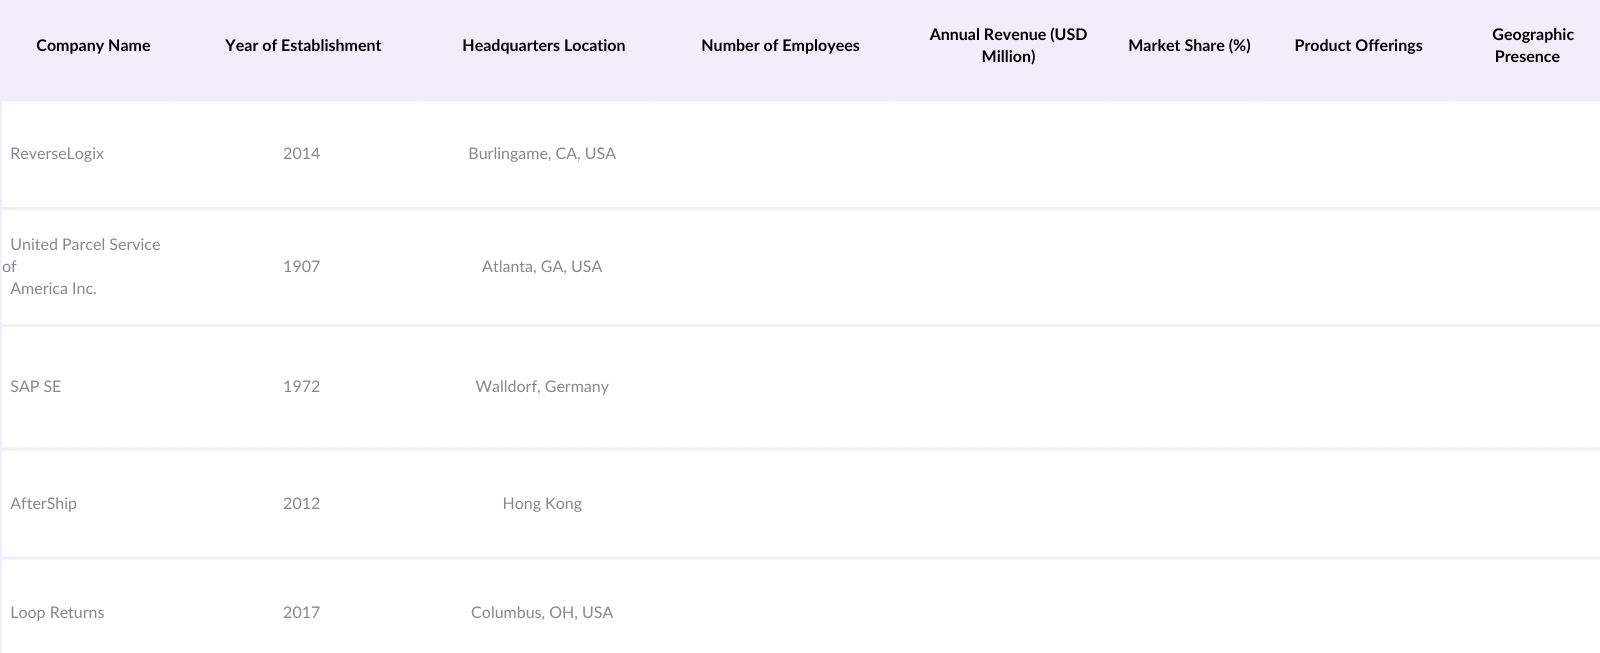Select United Parcel Service of America Inc.
The width and height of the screenshot is (1600, 653).
tap(85, 266)
